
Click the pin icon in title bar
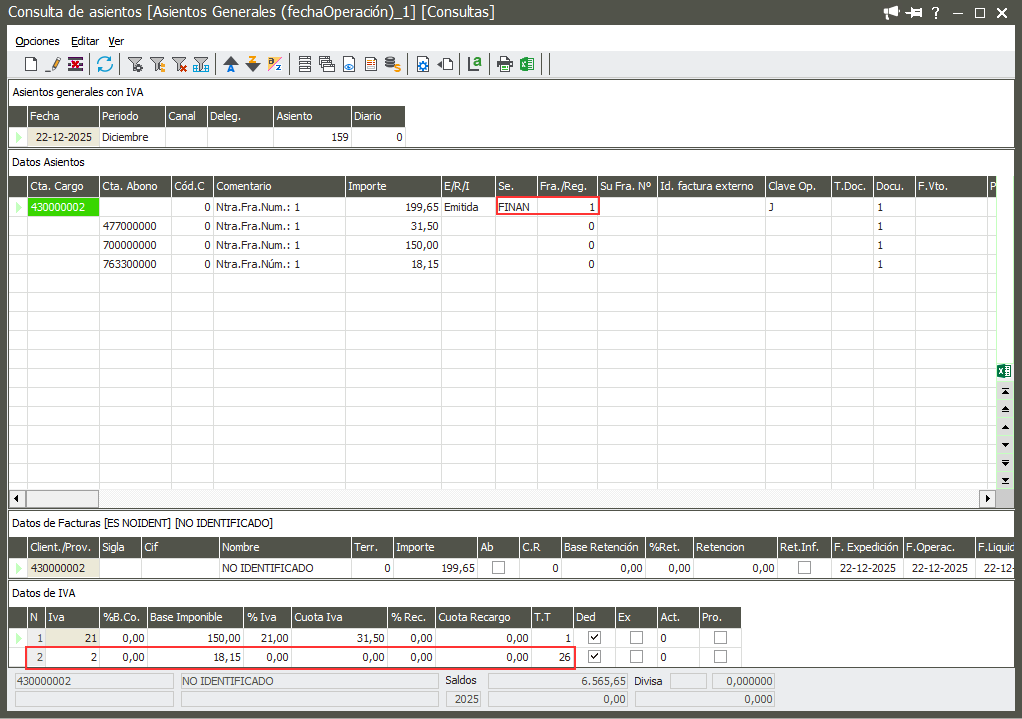coord(913,13)
